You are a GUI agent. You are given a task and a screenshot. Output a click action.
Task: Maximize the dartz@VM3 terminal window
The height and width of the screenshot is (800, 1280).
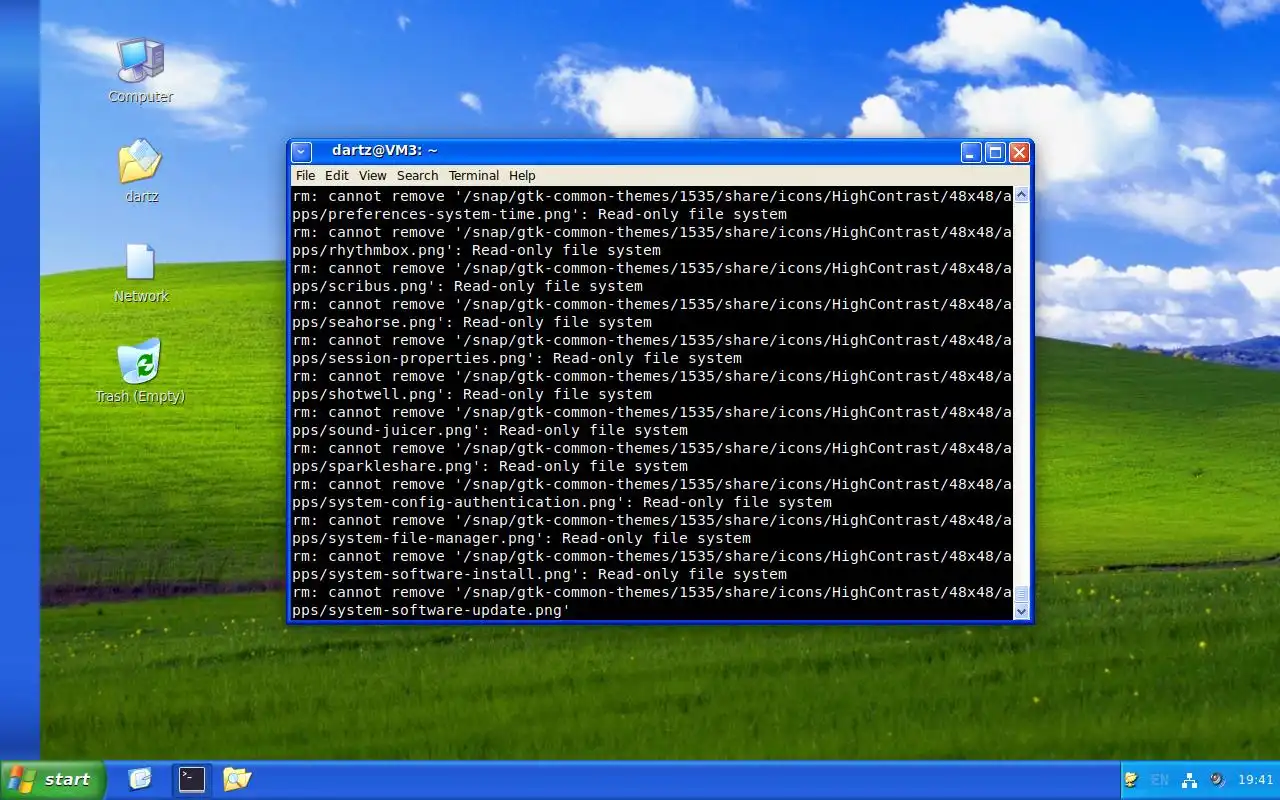995,152
